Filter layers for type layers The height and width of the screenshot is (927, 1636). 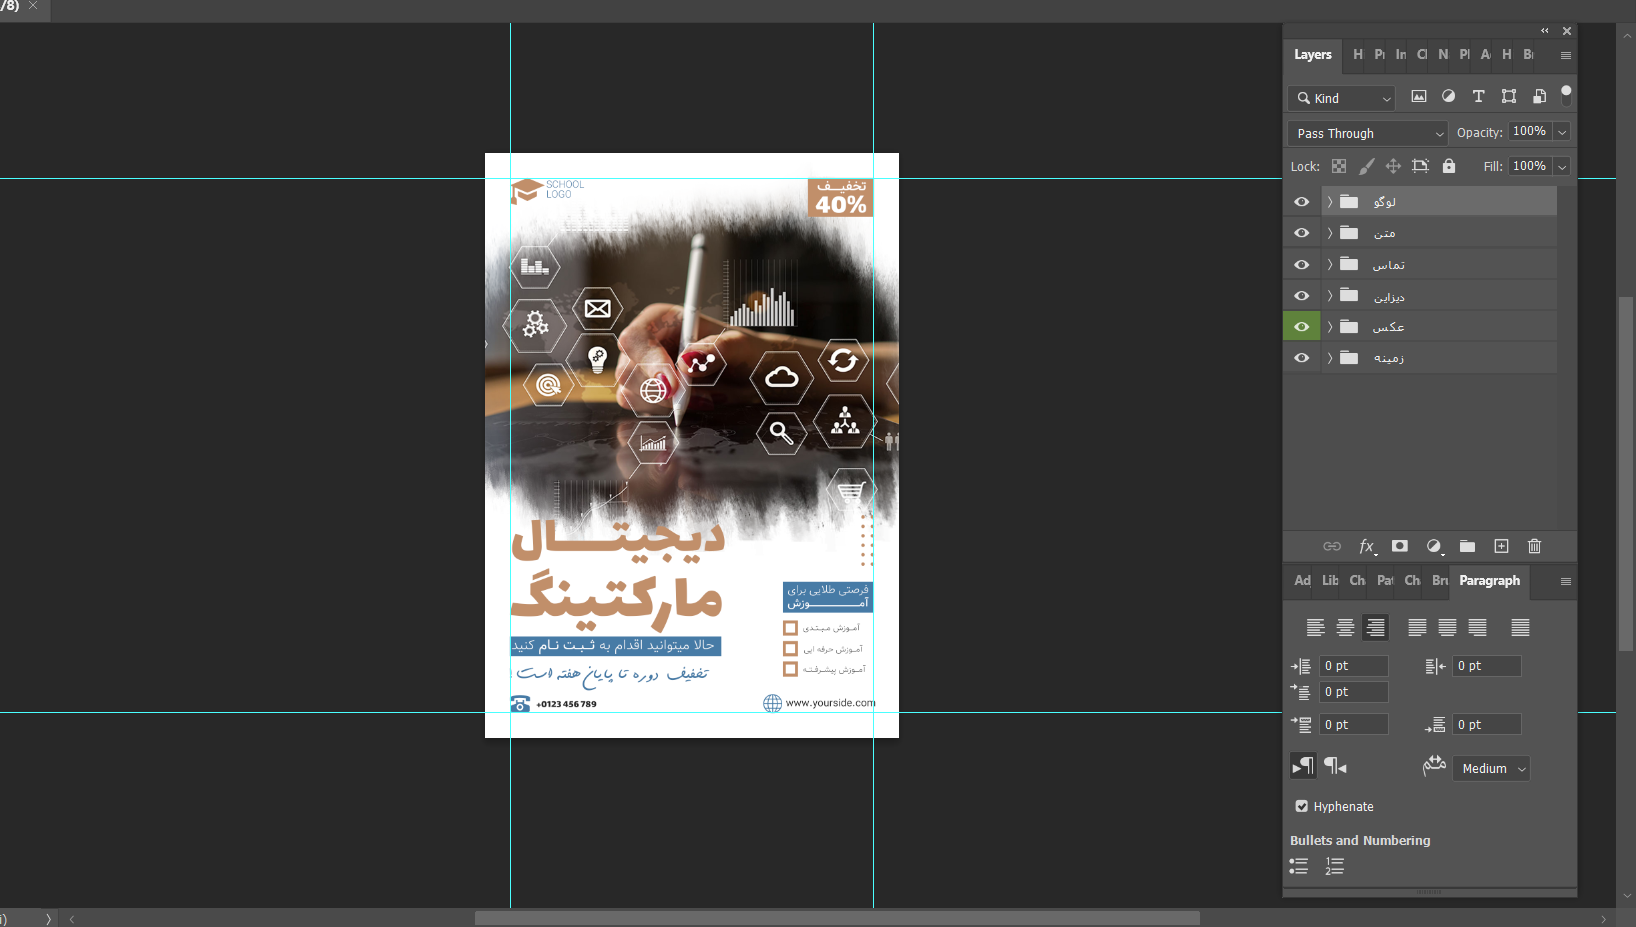[1478, 96]
